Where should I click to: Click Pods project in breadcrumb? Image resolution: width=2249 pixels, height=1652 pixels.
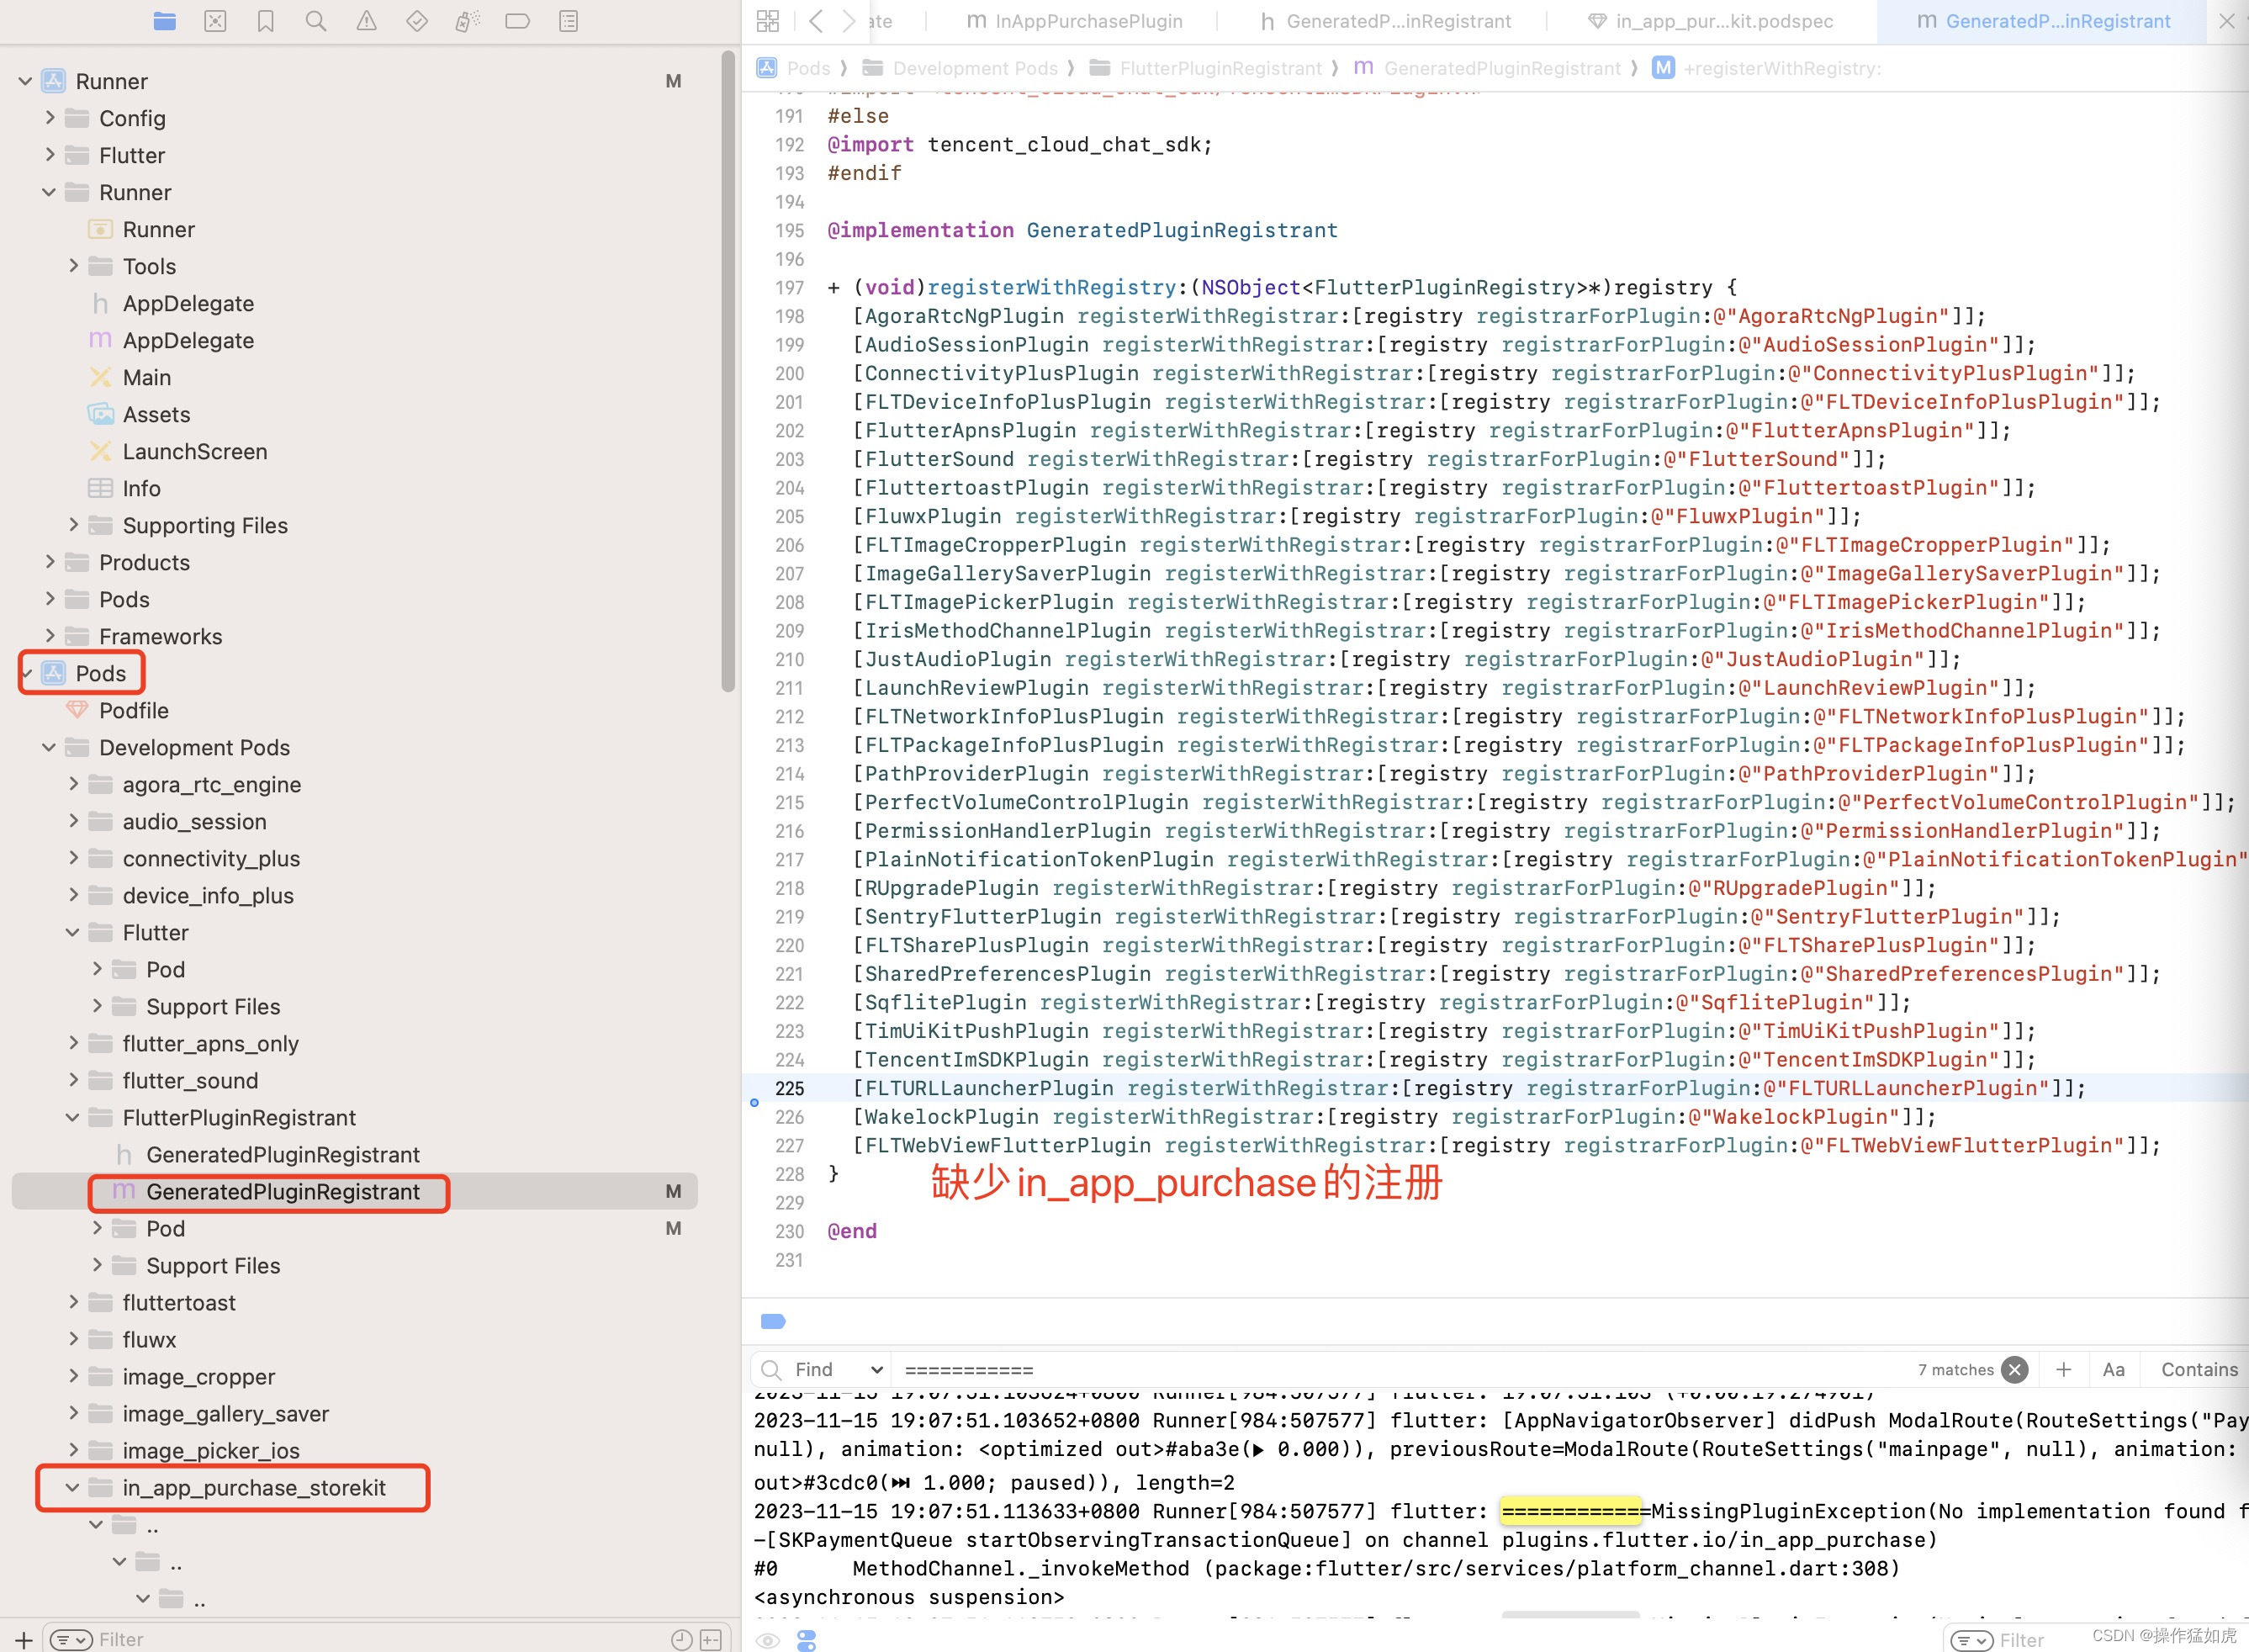807,68
